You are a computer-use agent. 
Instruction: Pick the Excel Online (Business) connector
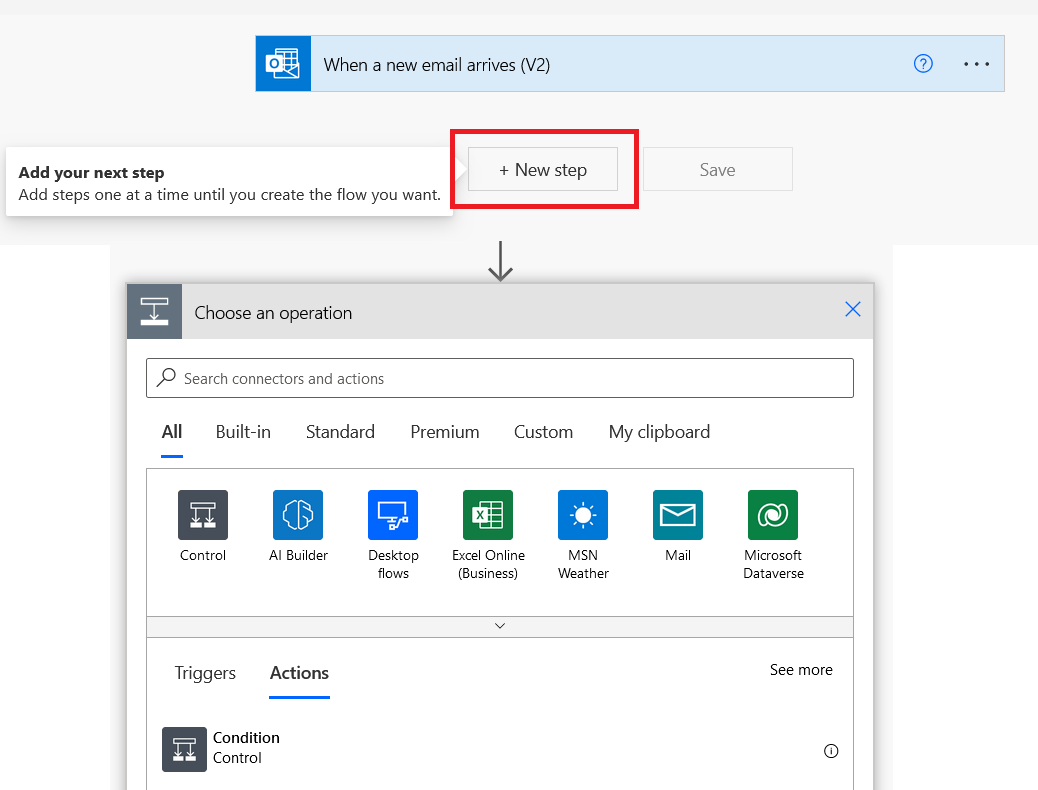[x=488, y=515]
